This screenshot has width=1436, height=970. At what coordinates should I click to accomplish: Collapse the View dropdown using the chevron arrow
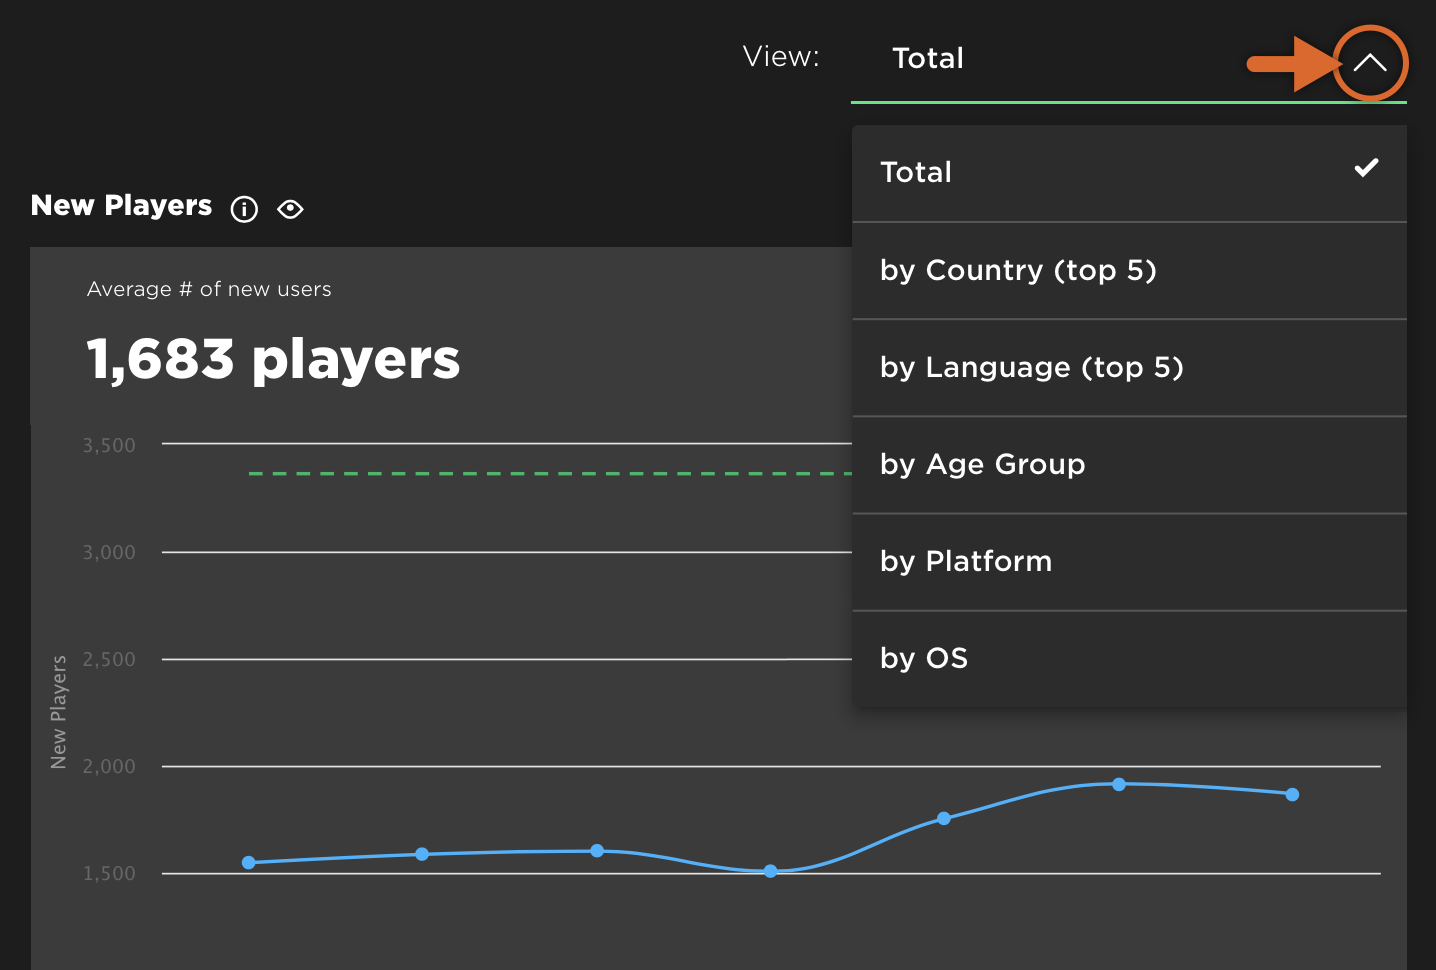1369,63
